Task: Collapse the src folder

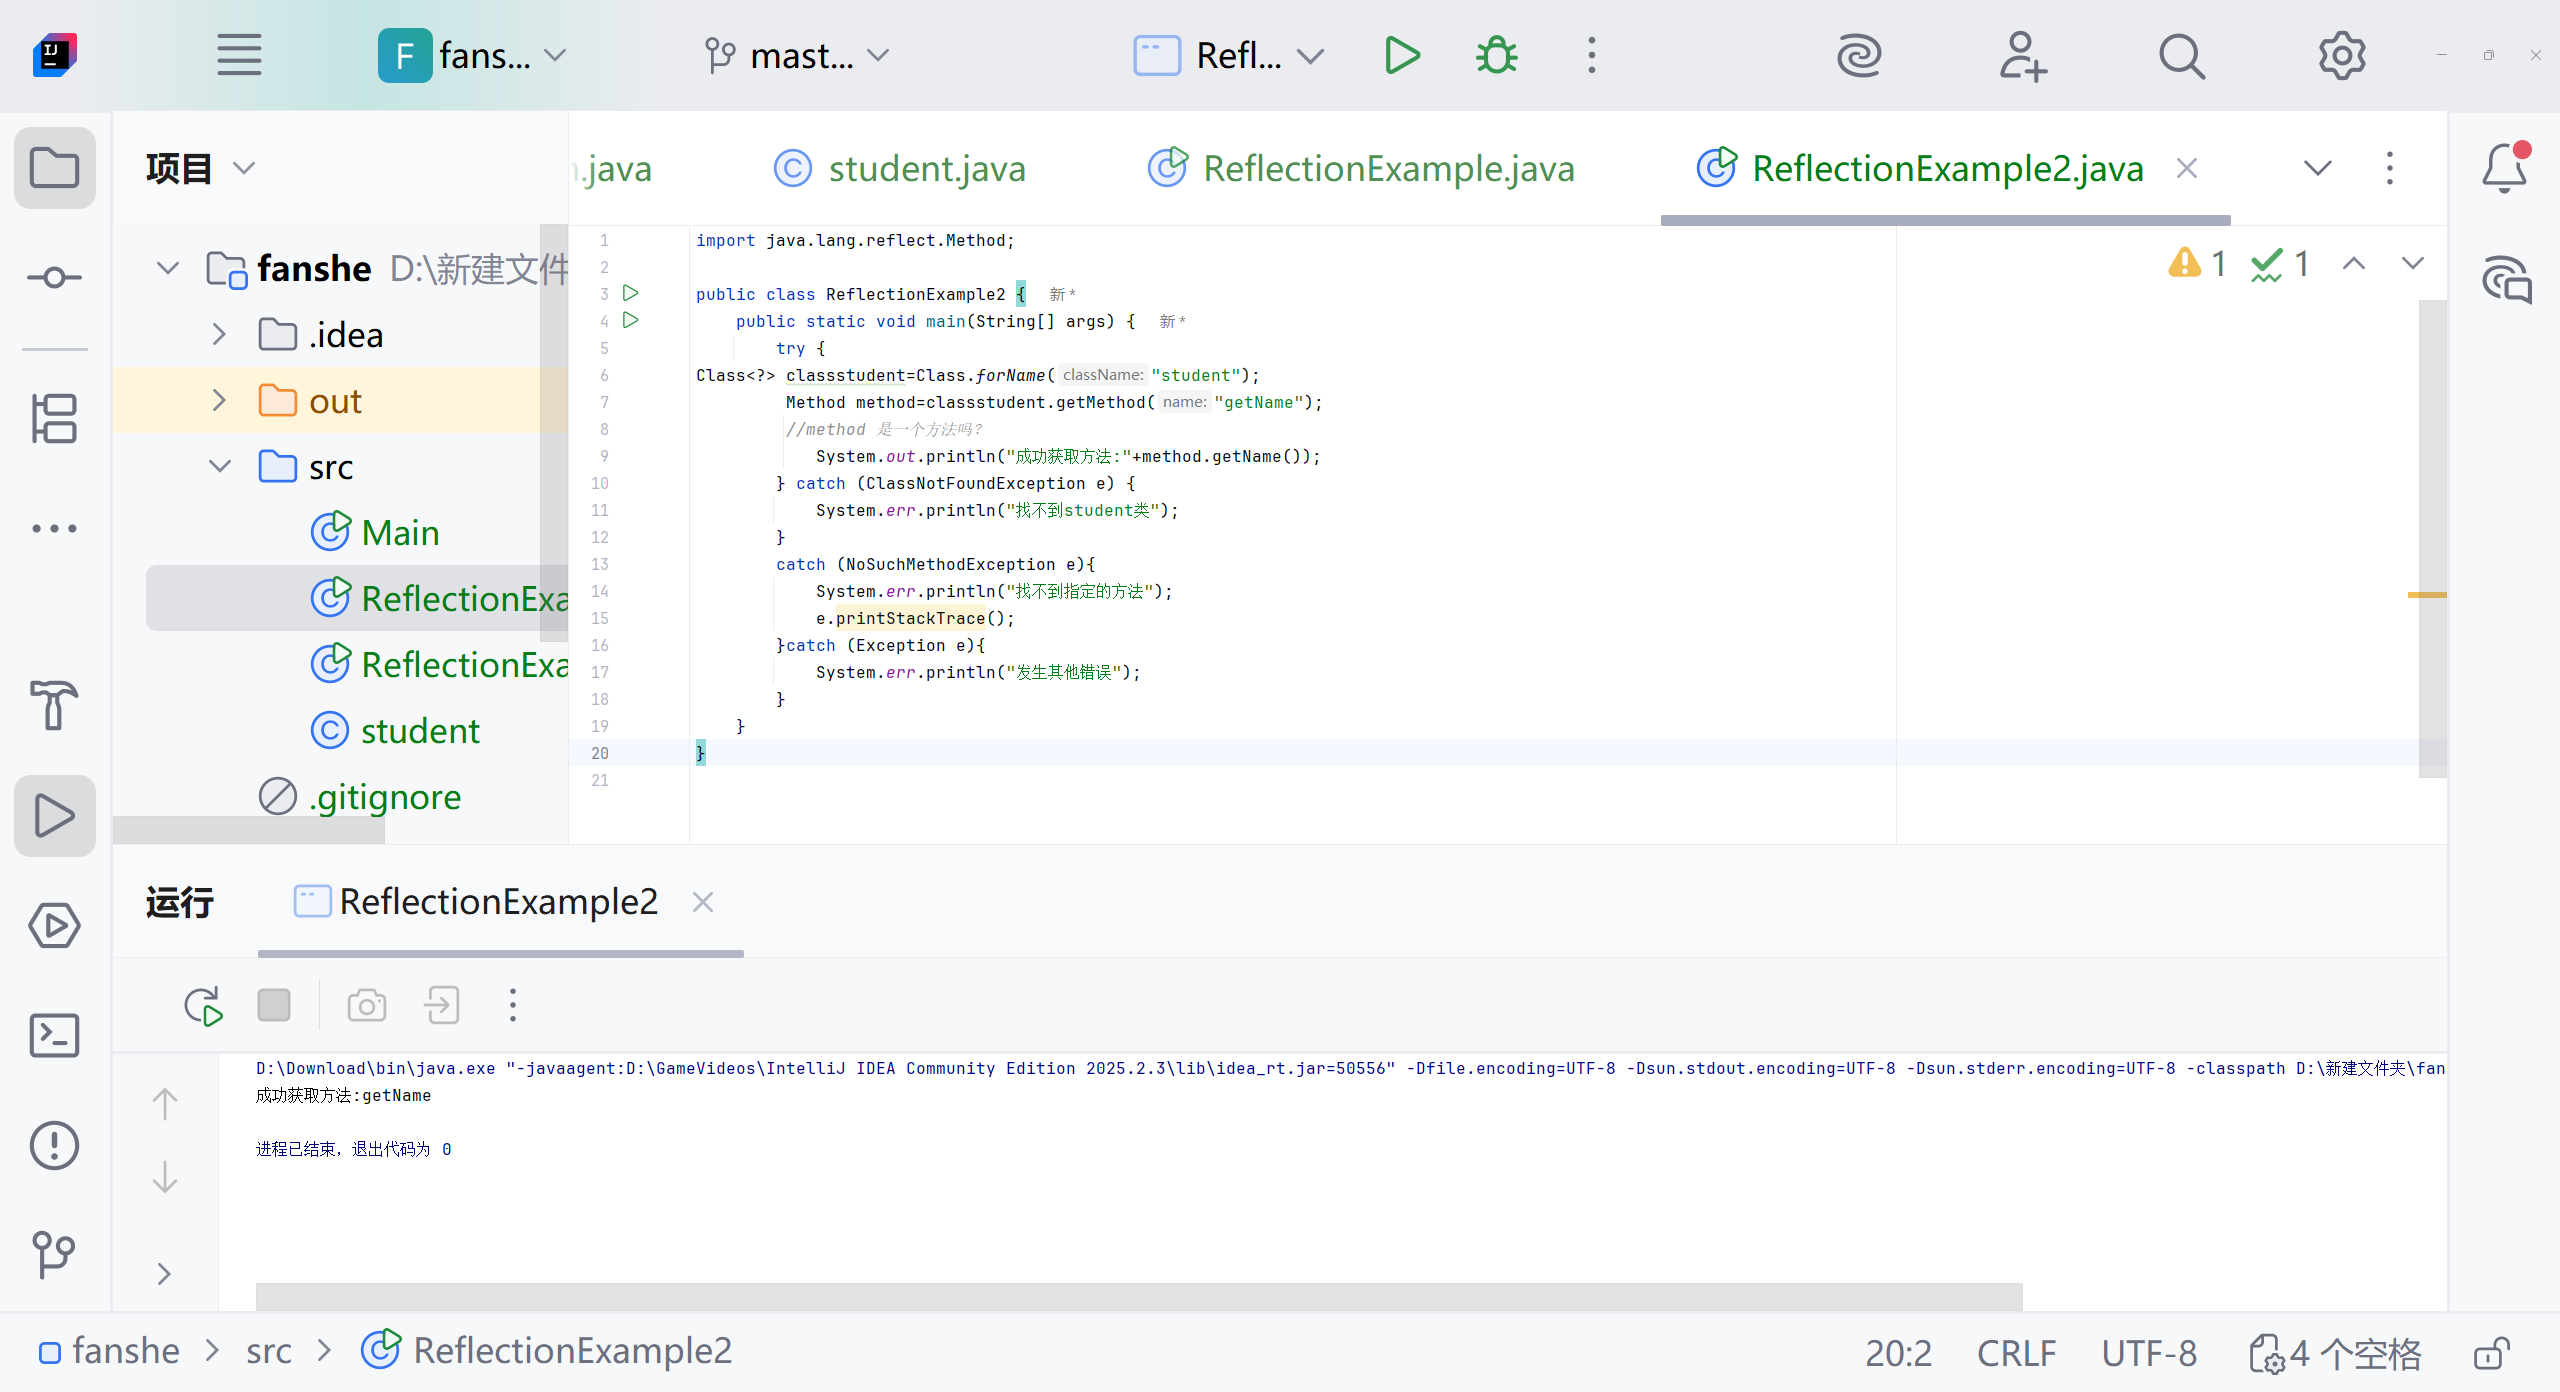Action: [x=219, y=467]
